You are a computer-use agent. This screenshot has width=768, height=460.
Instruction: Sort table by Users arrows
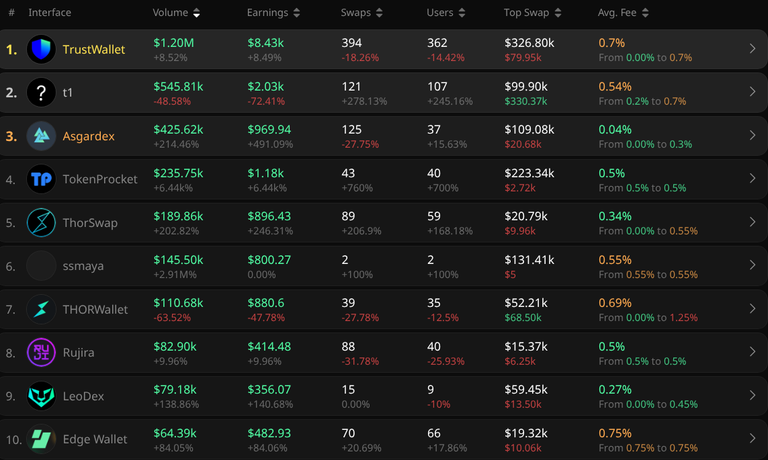click(x=461, y=13)
